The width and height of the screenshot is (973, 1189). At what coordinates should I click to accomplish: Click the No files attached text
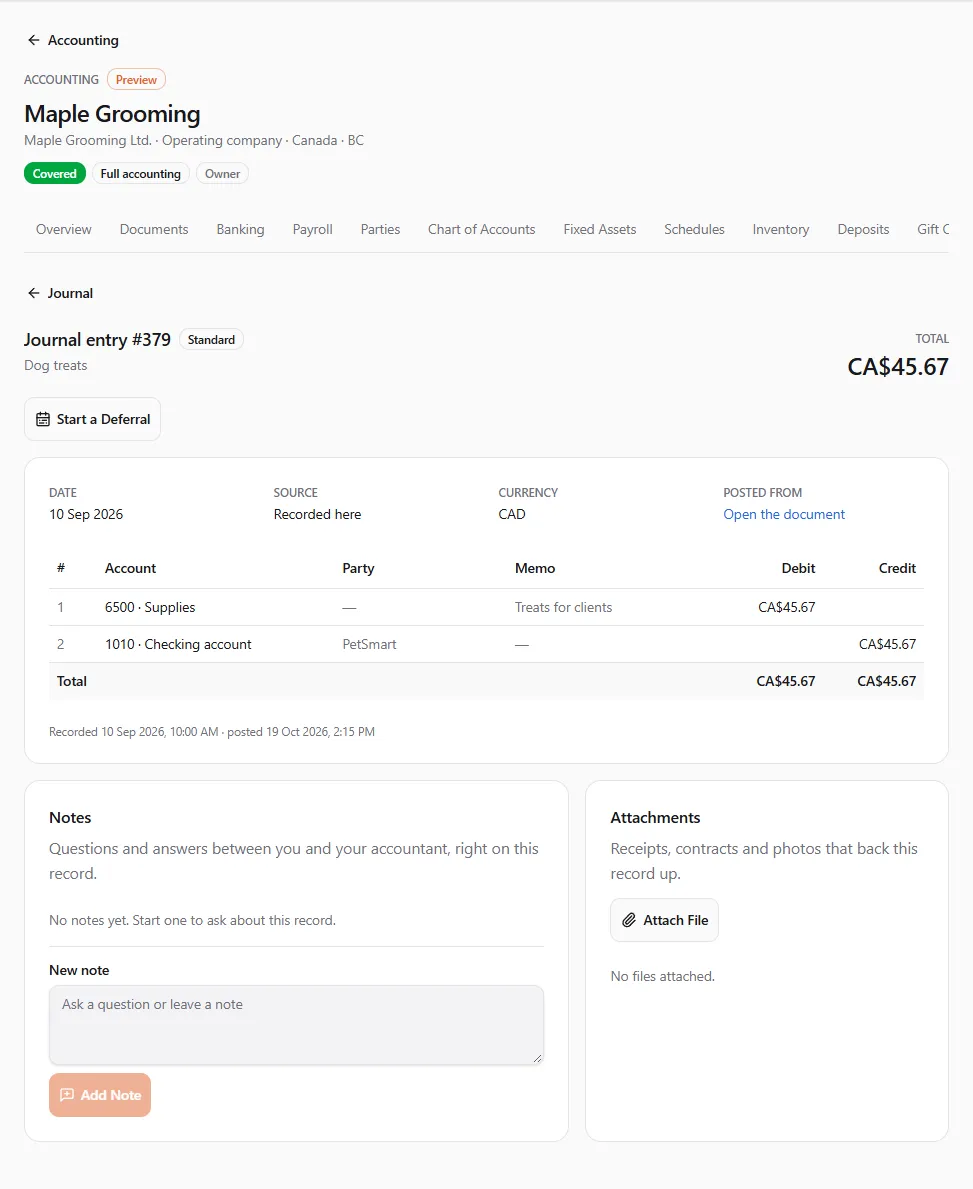[x=663, y=977]
